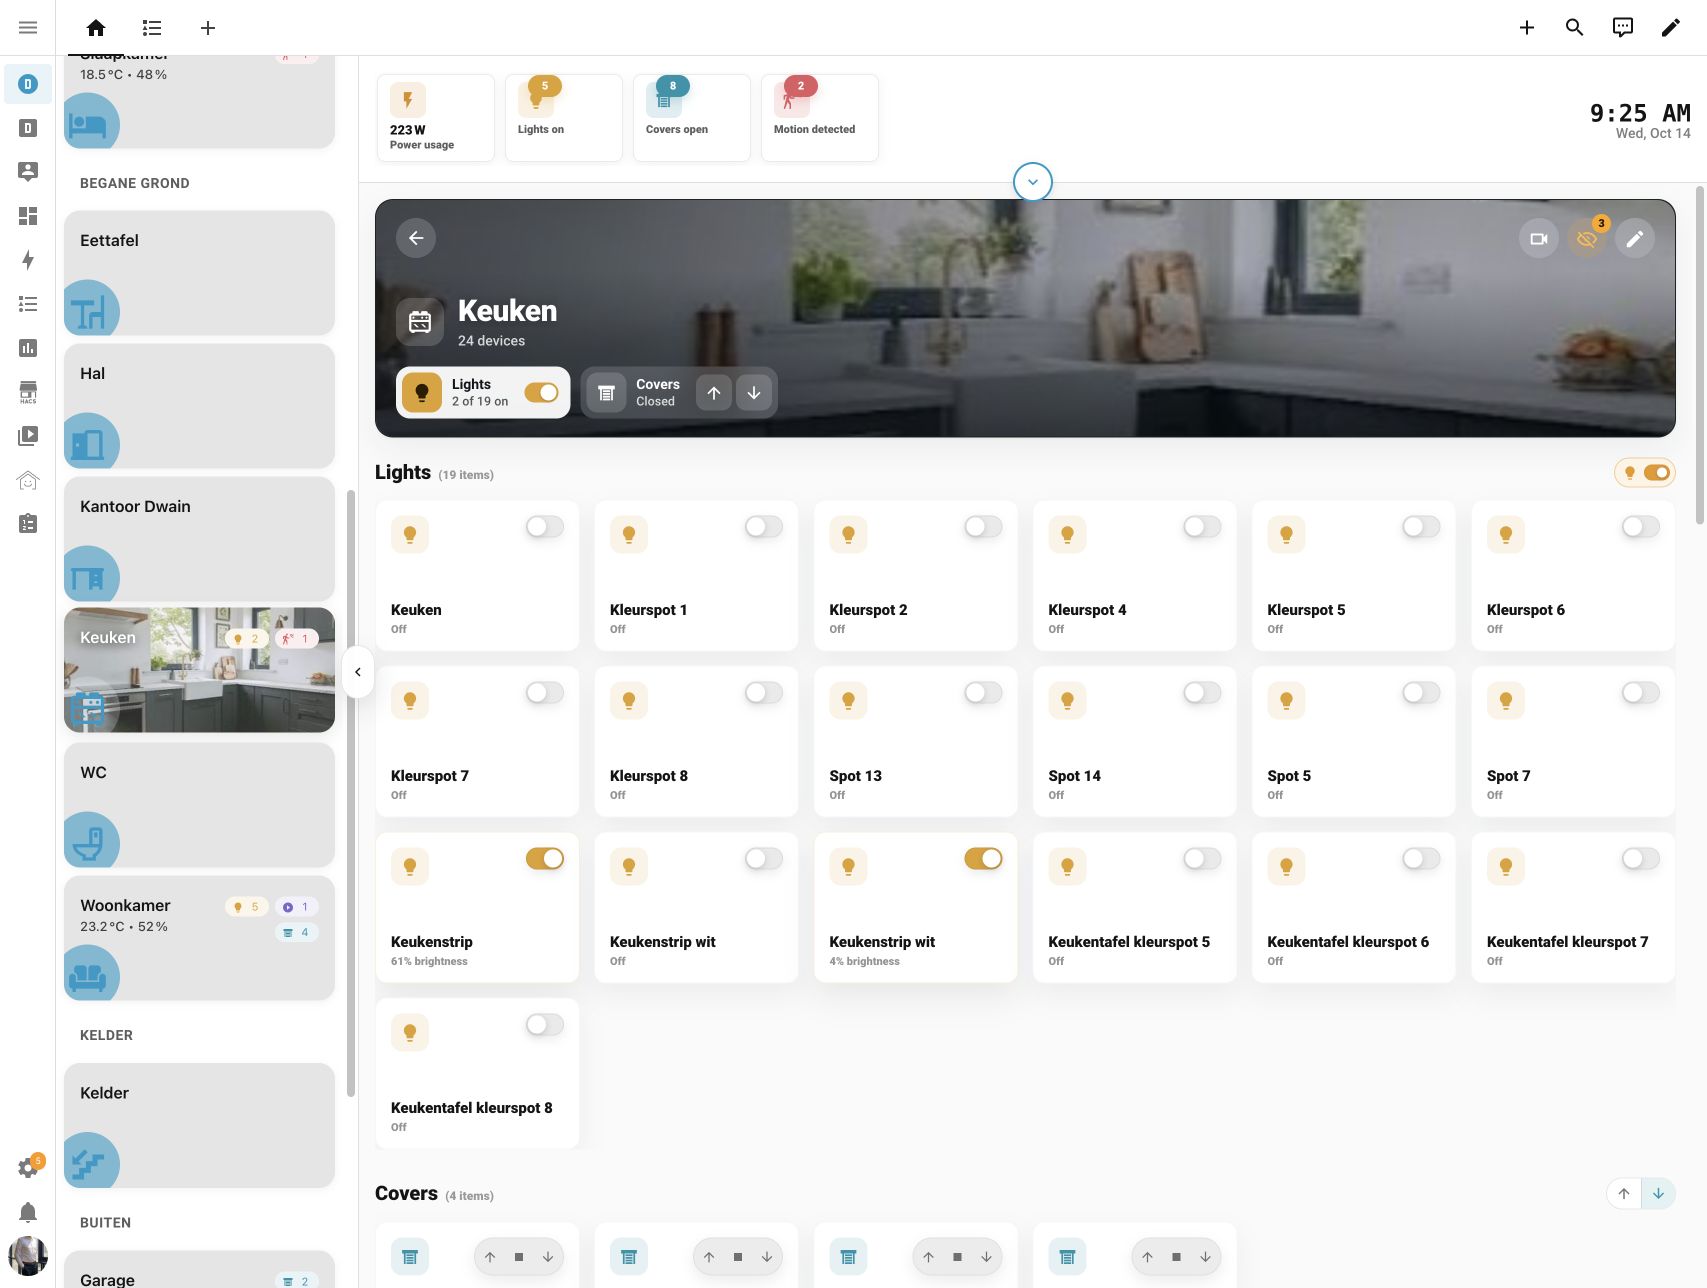Switch to the home view tab
1707x1288 pixels.
[96, 28]
